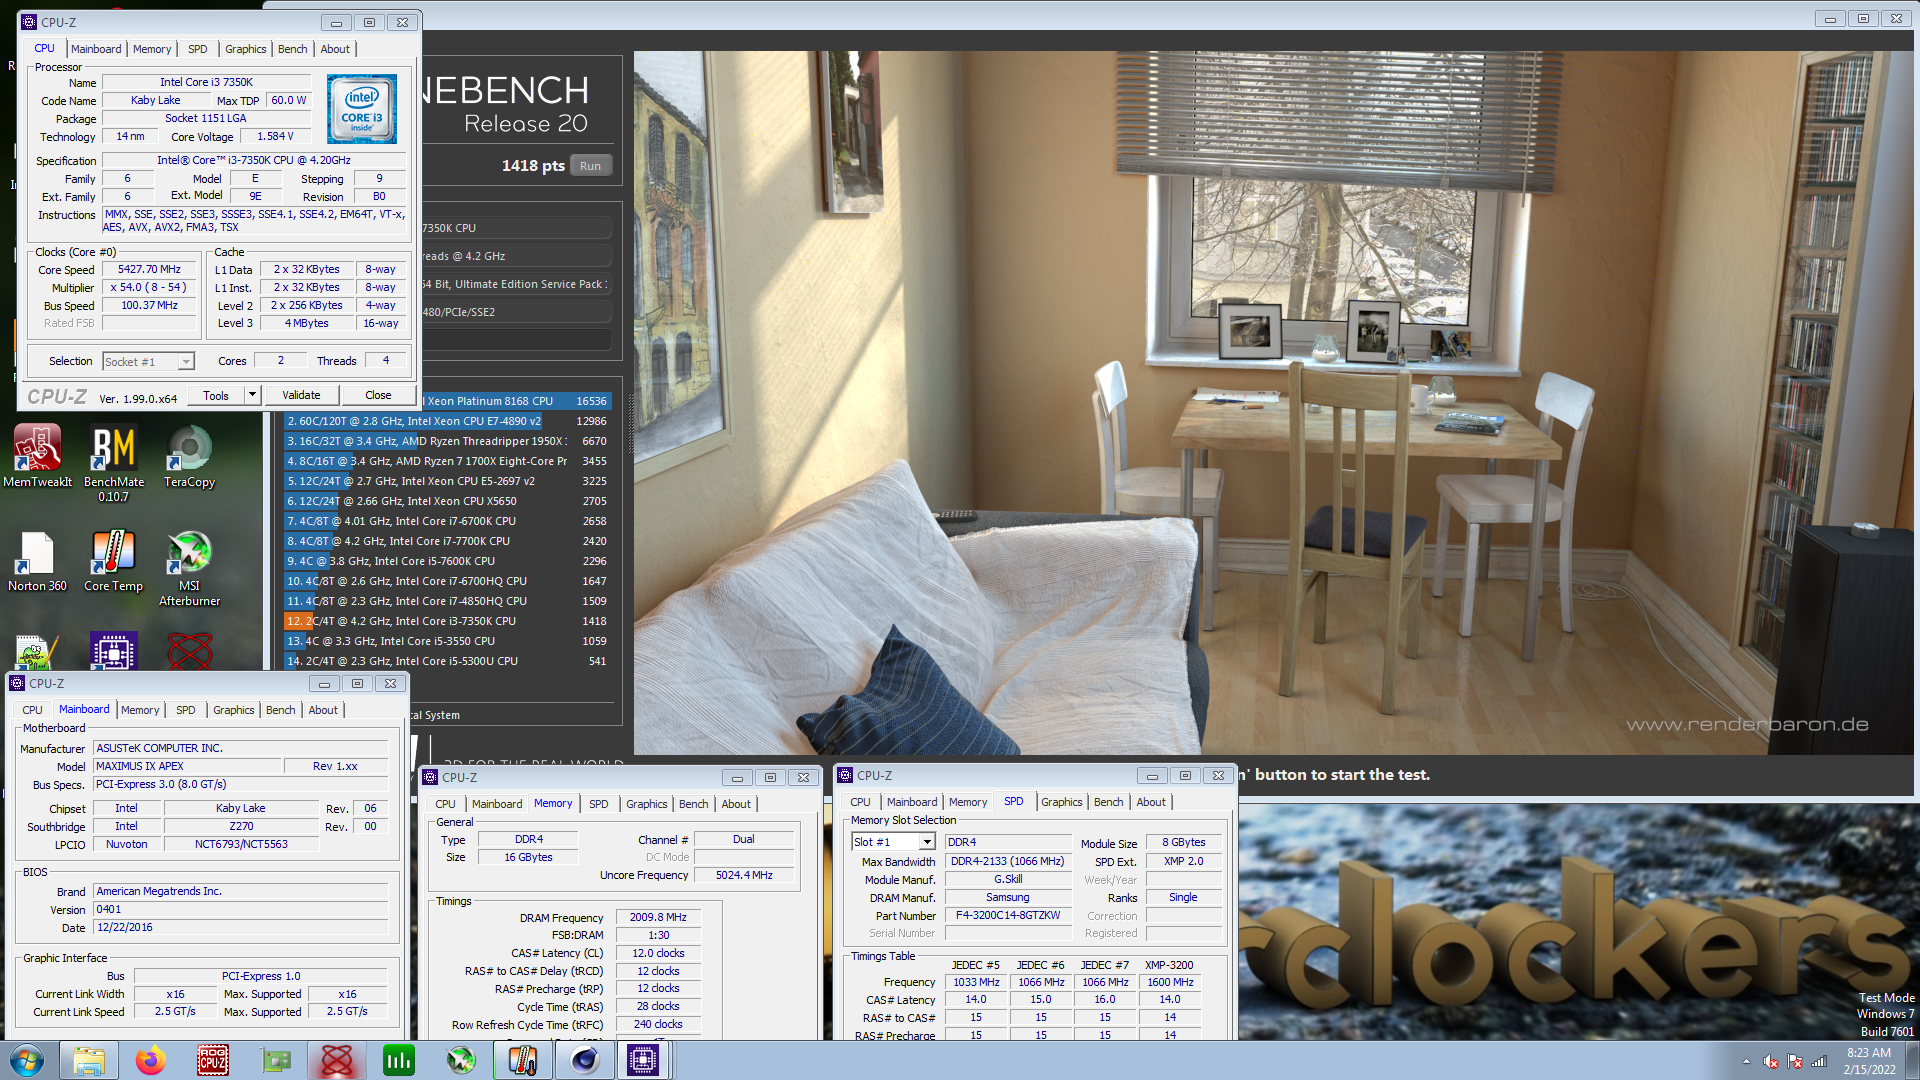
Task: Click the 1418 pts score in Cinebench
Action: point(533,166)
